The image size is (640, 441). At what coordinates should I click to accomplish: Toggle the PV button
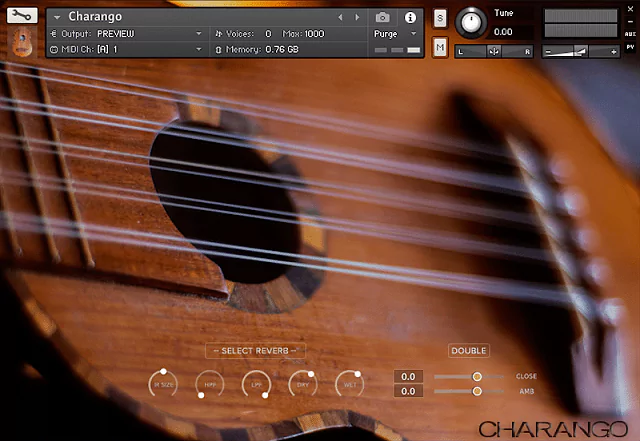630,47
